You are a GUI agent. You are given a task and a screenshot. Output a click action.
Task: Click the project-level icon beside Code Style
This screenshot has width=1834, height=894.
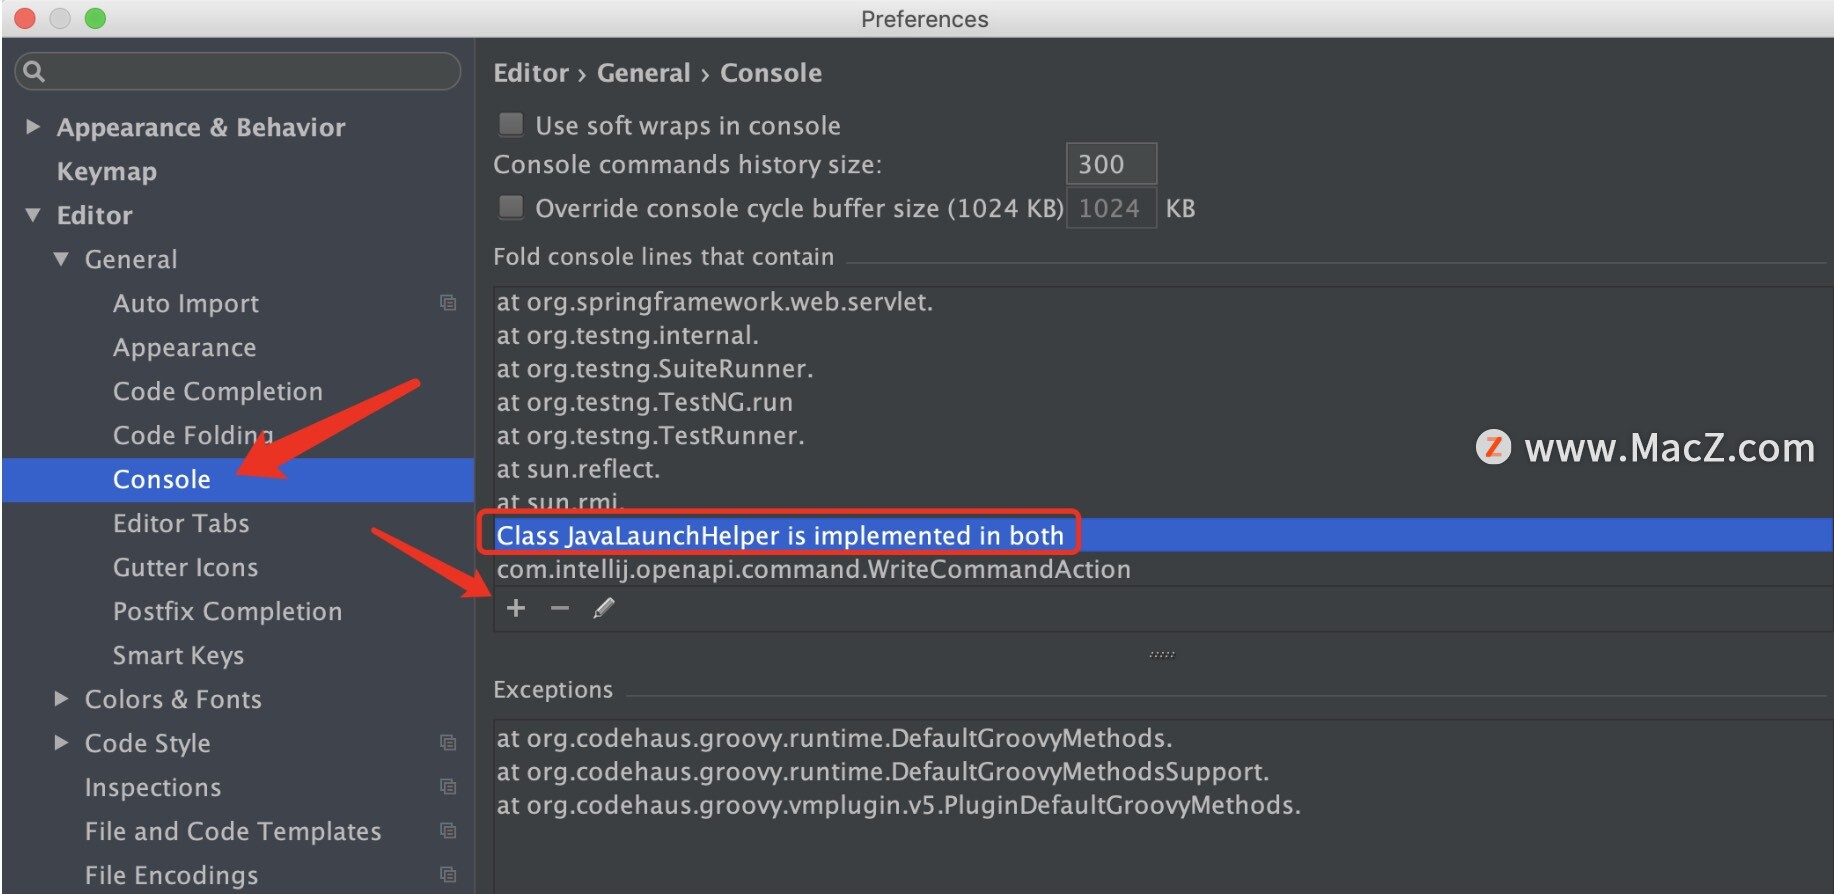pos(448,743)
